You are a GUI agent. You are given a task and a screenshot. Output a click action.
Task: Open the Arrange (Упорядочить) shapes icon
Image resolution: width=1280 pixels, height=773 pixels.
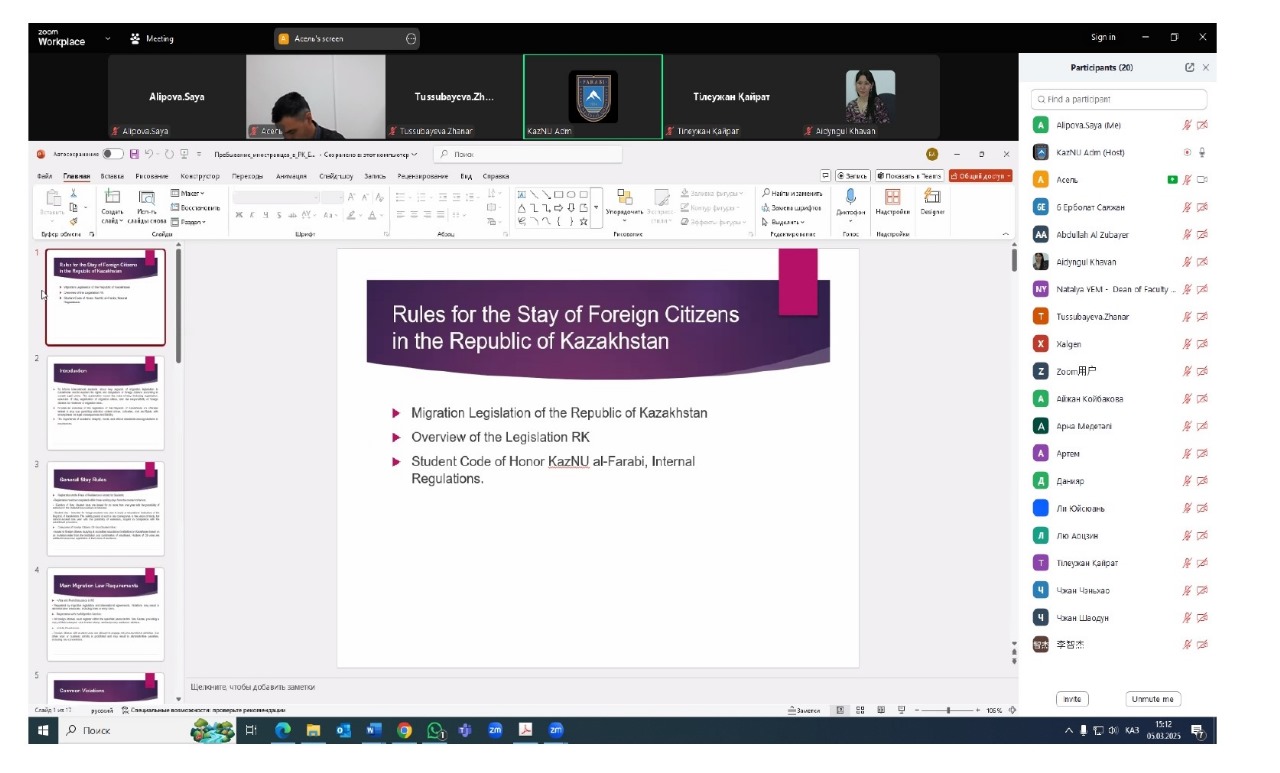(625, 196)
